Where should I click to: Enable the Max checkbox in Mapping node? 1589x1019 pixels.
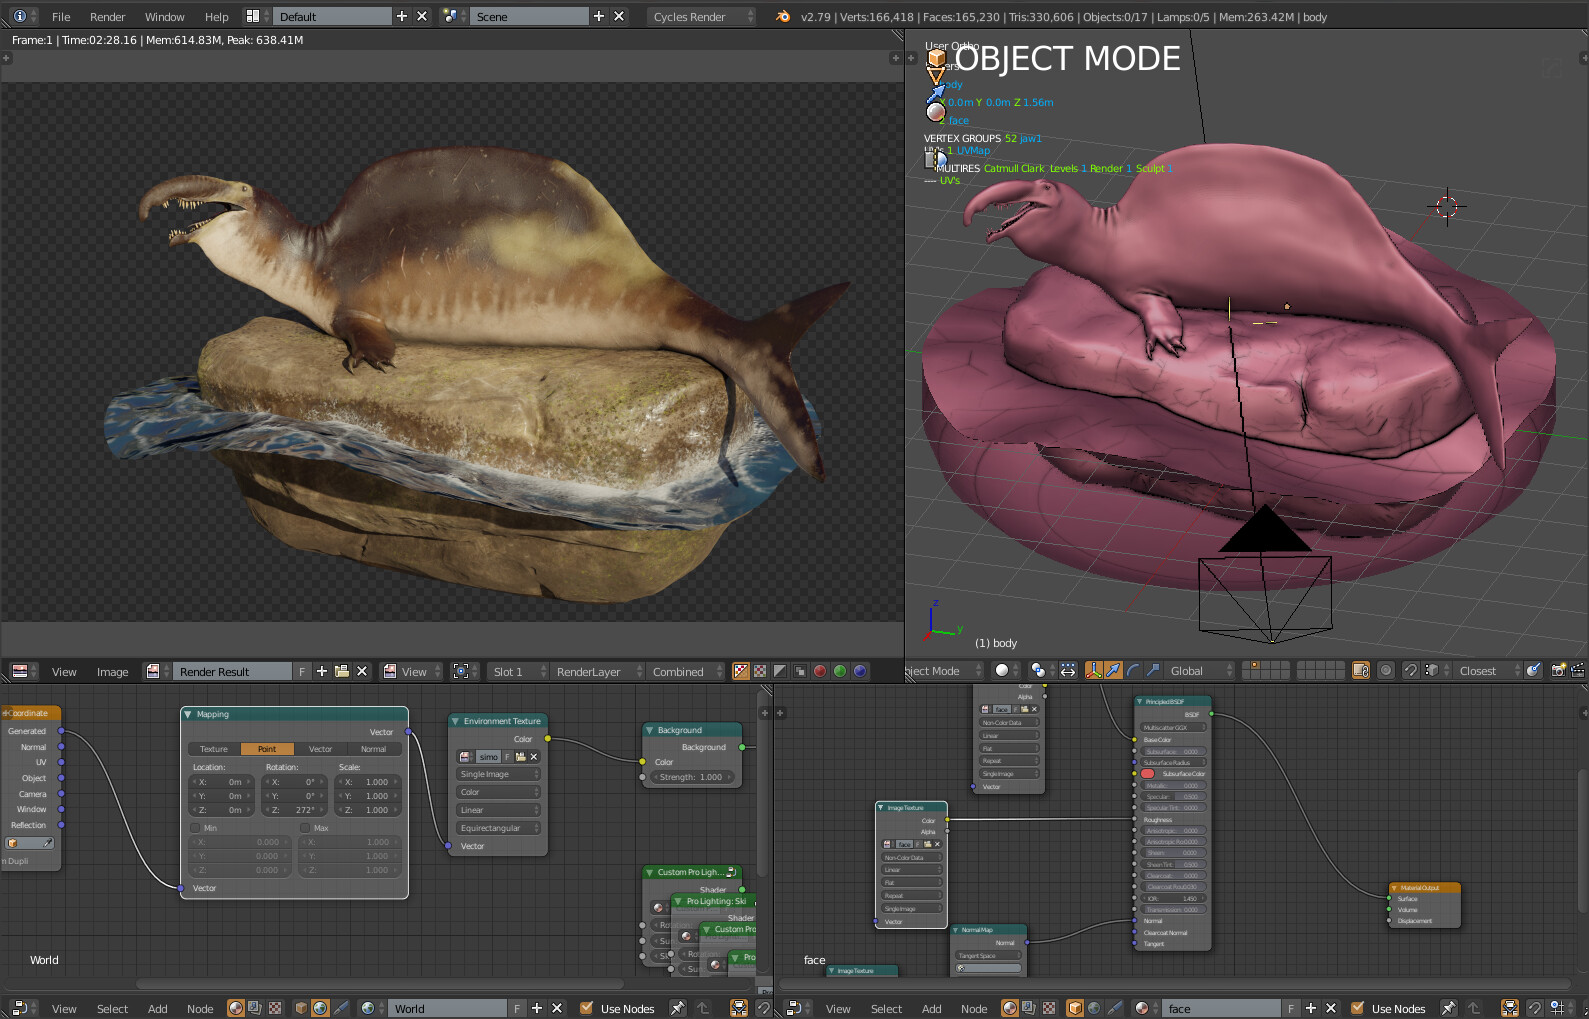click(305, 828)
